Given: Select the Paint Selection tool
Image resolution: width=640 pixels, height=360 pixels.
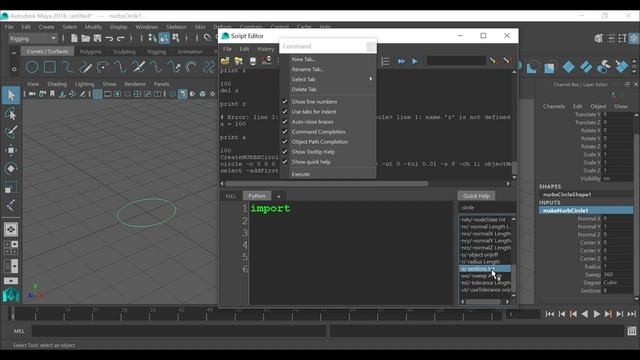Looking at the screenshot, I should pos(11,132).
